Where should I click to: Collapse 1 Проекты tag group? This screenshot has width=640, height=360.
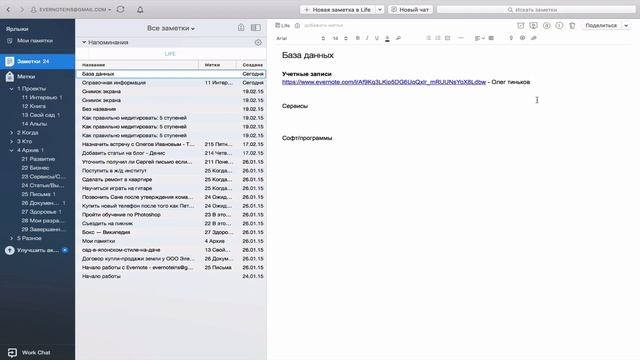tap(11, 89)
